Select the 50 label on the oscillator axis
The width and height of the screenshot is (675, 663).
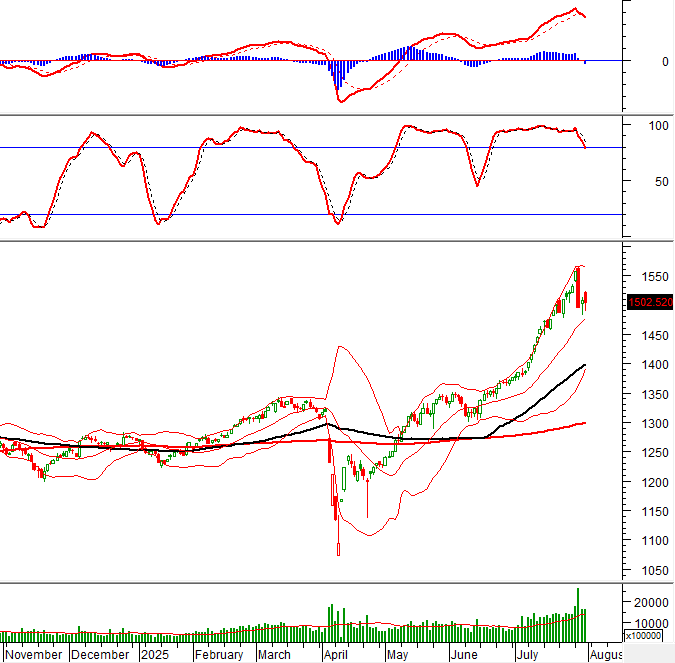point(662,182)
